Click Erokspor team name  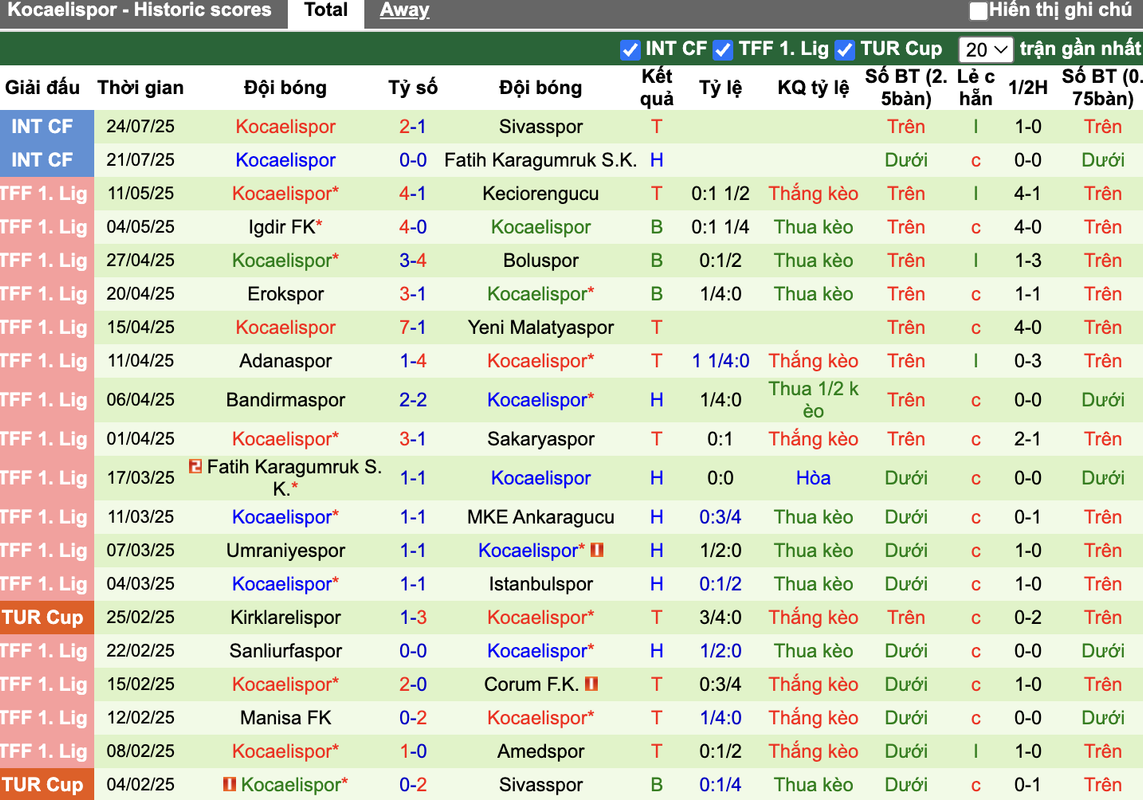click(286, 294)
